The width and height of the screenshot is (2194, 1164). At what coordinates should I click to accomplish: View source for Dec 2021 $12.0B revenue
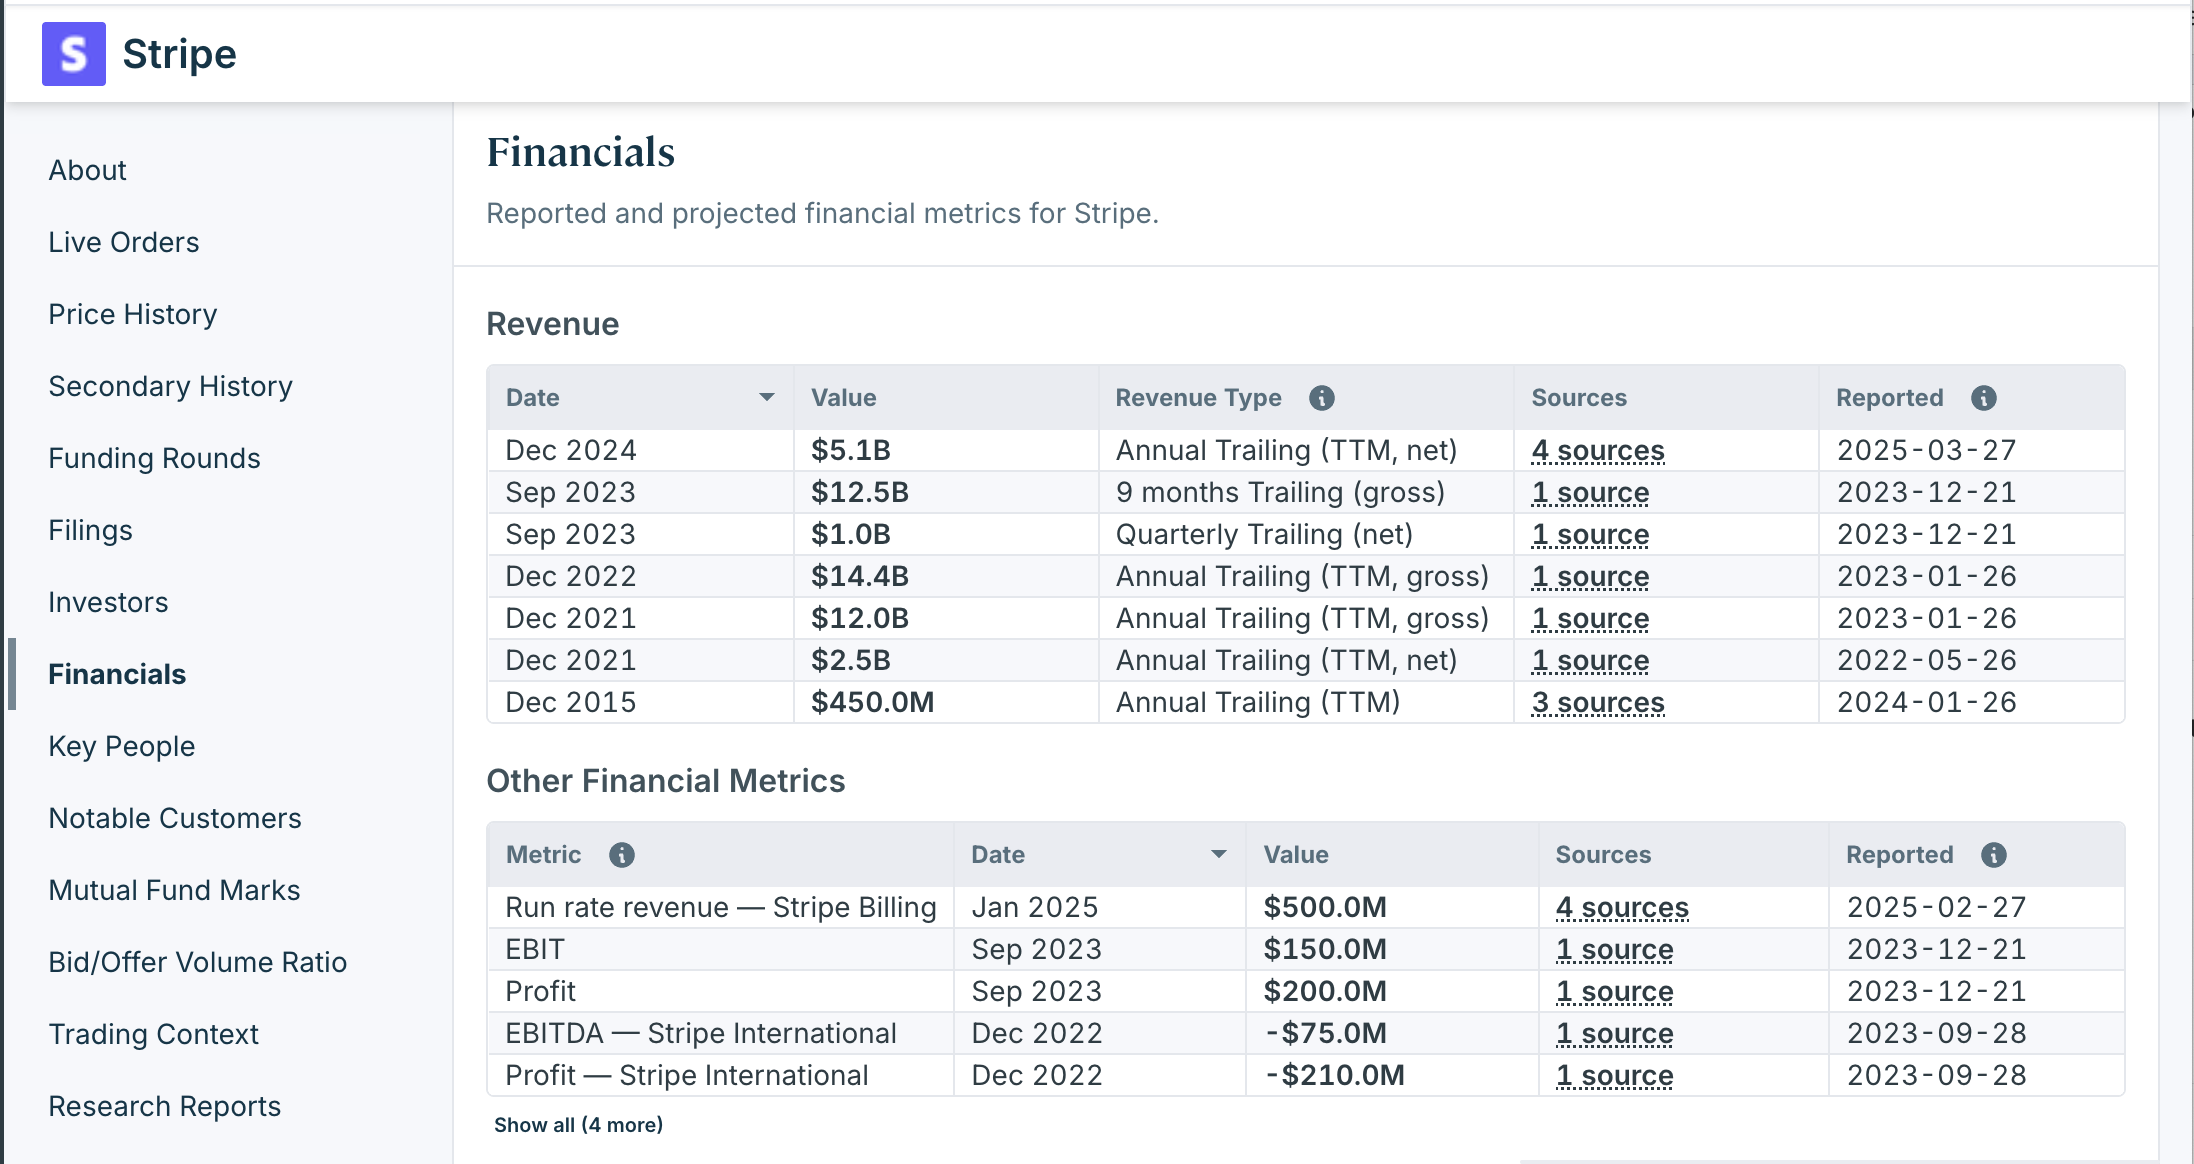[1591, 619]
